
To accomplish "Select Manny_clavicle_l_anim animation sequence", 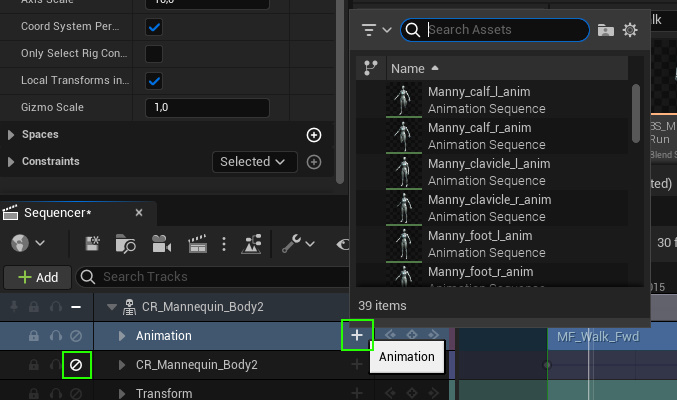I will pyautogui.click(x=492, y=172).
